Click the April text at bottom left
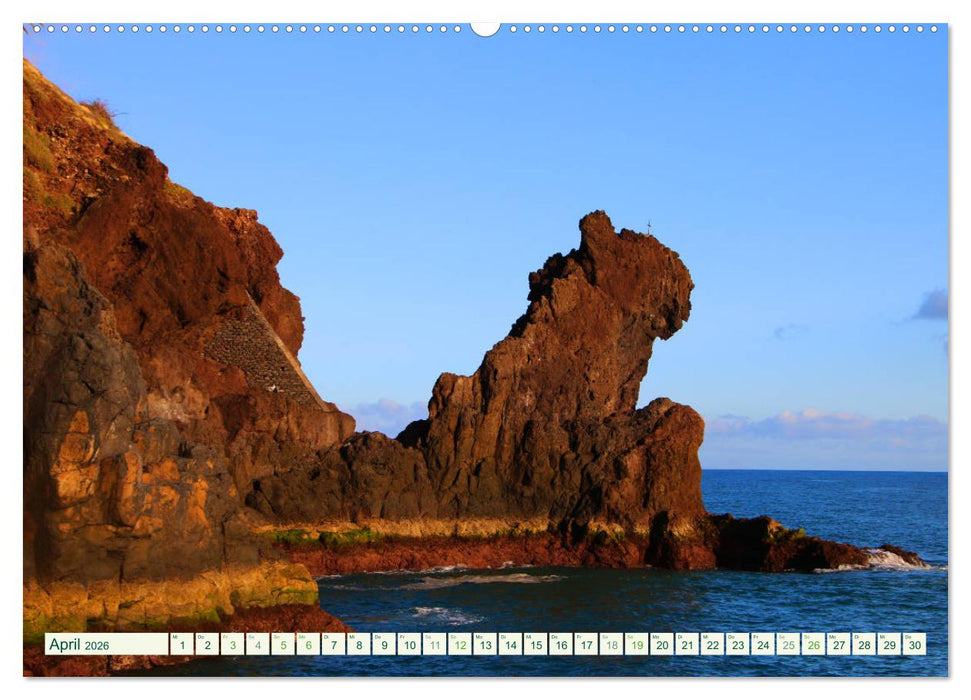Viewport: 971px width, 700px height. click(68, 648)
